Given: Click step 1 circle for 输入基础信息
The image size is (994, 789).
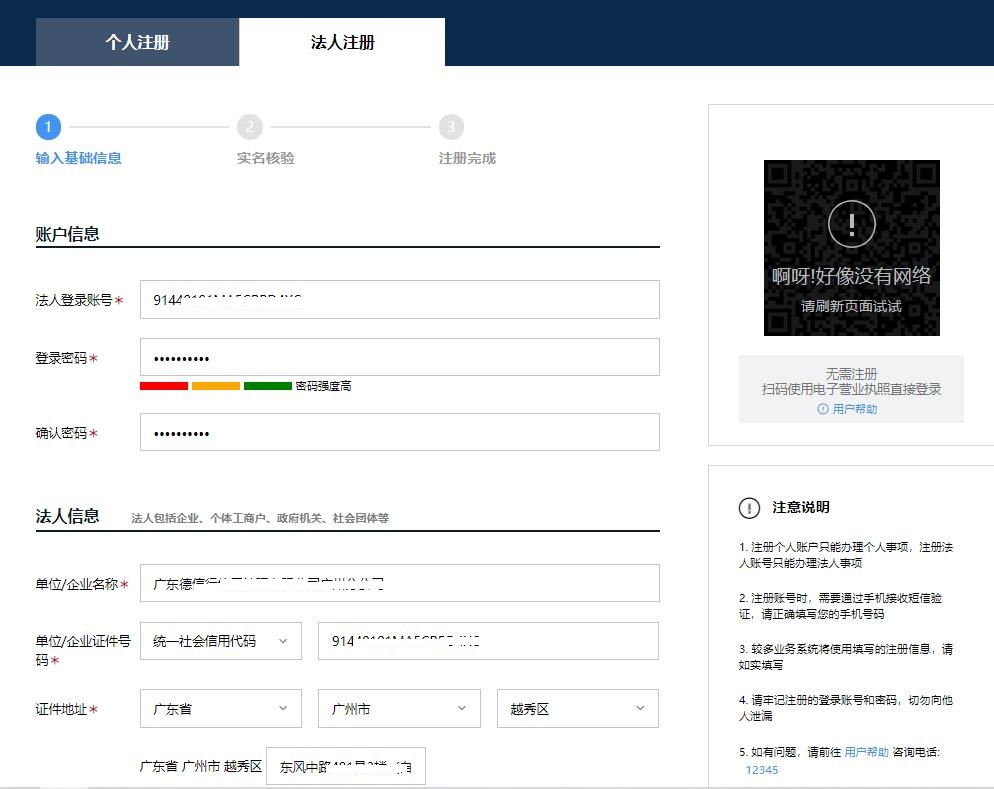Looking at the screenshot, I should pos(48,127).
